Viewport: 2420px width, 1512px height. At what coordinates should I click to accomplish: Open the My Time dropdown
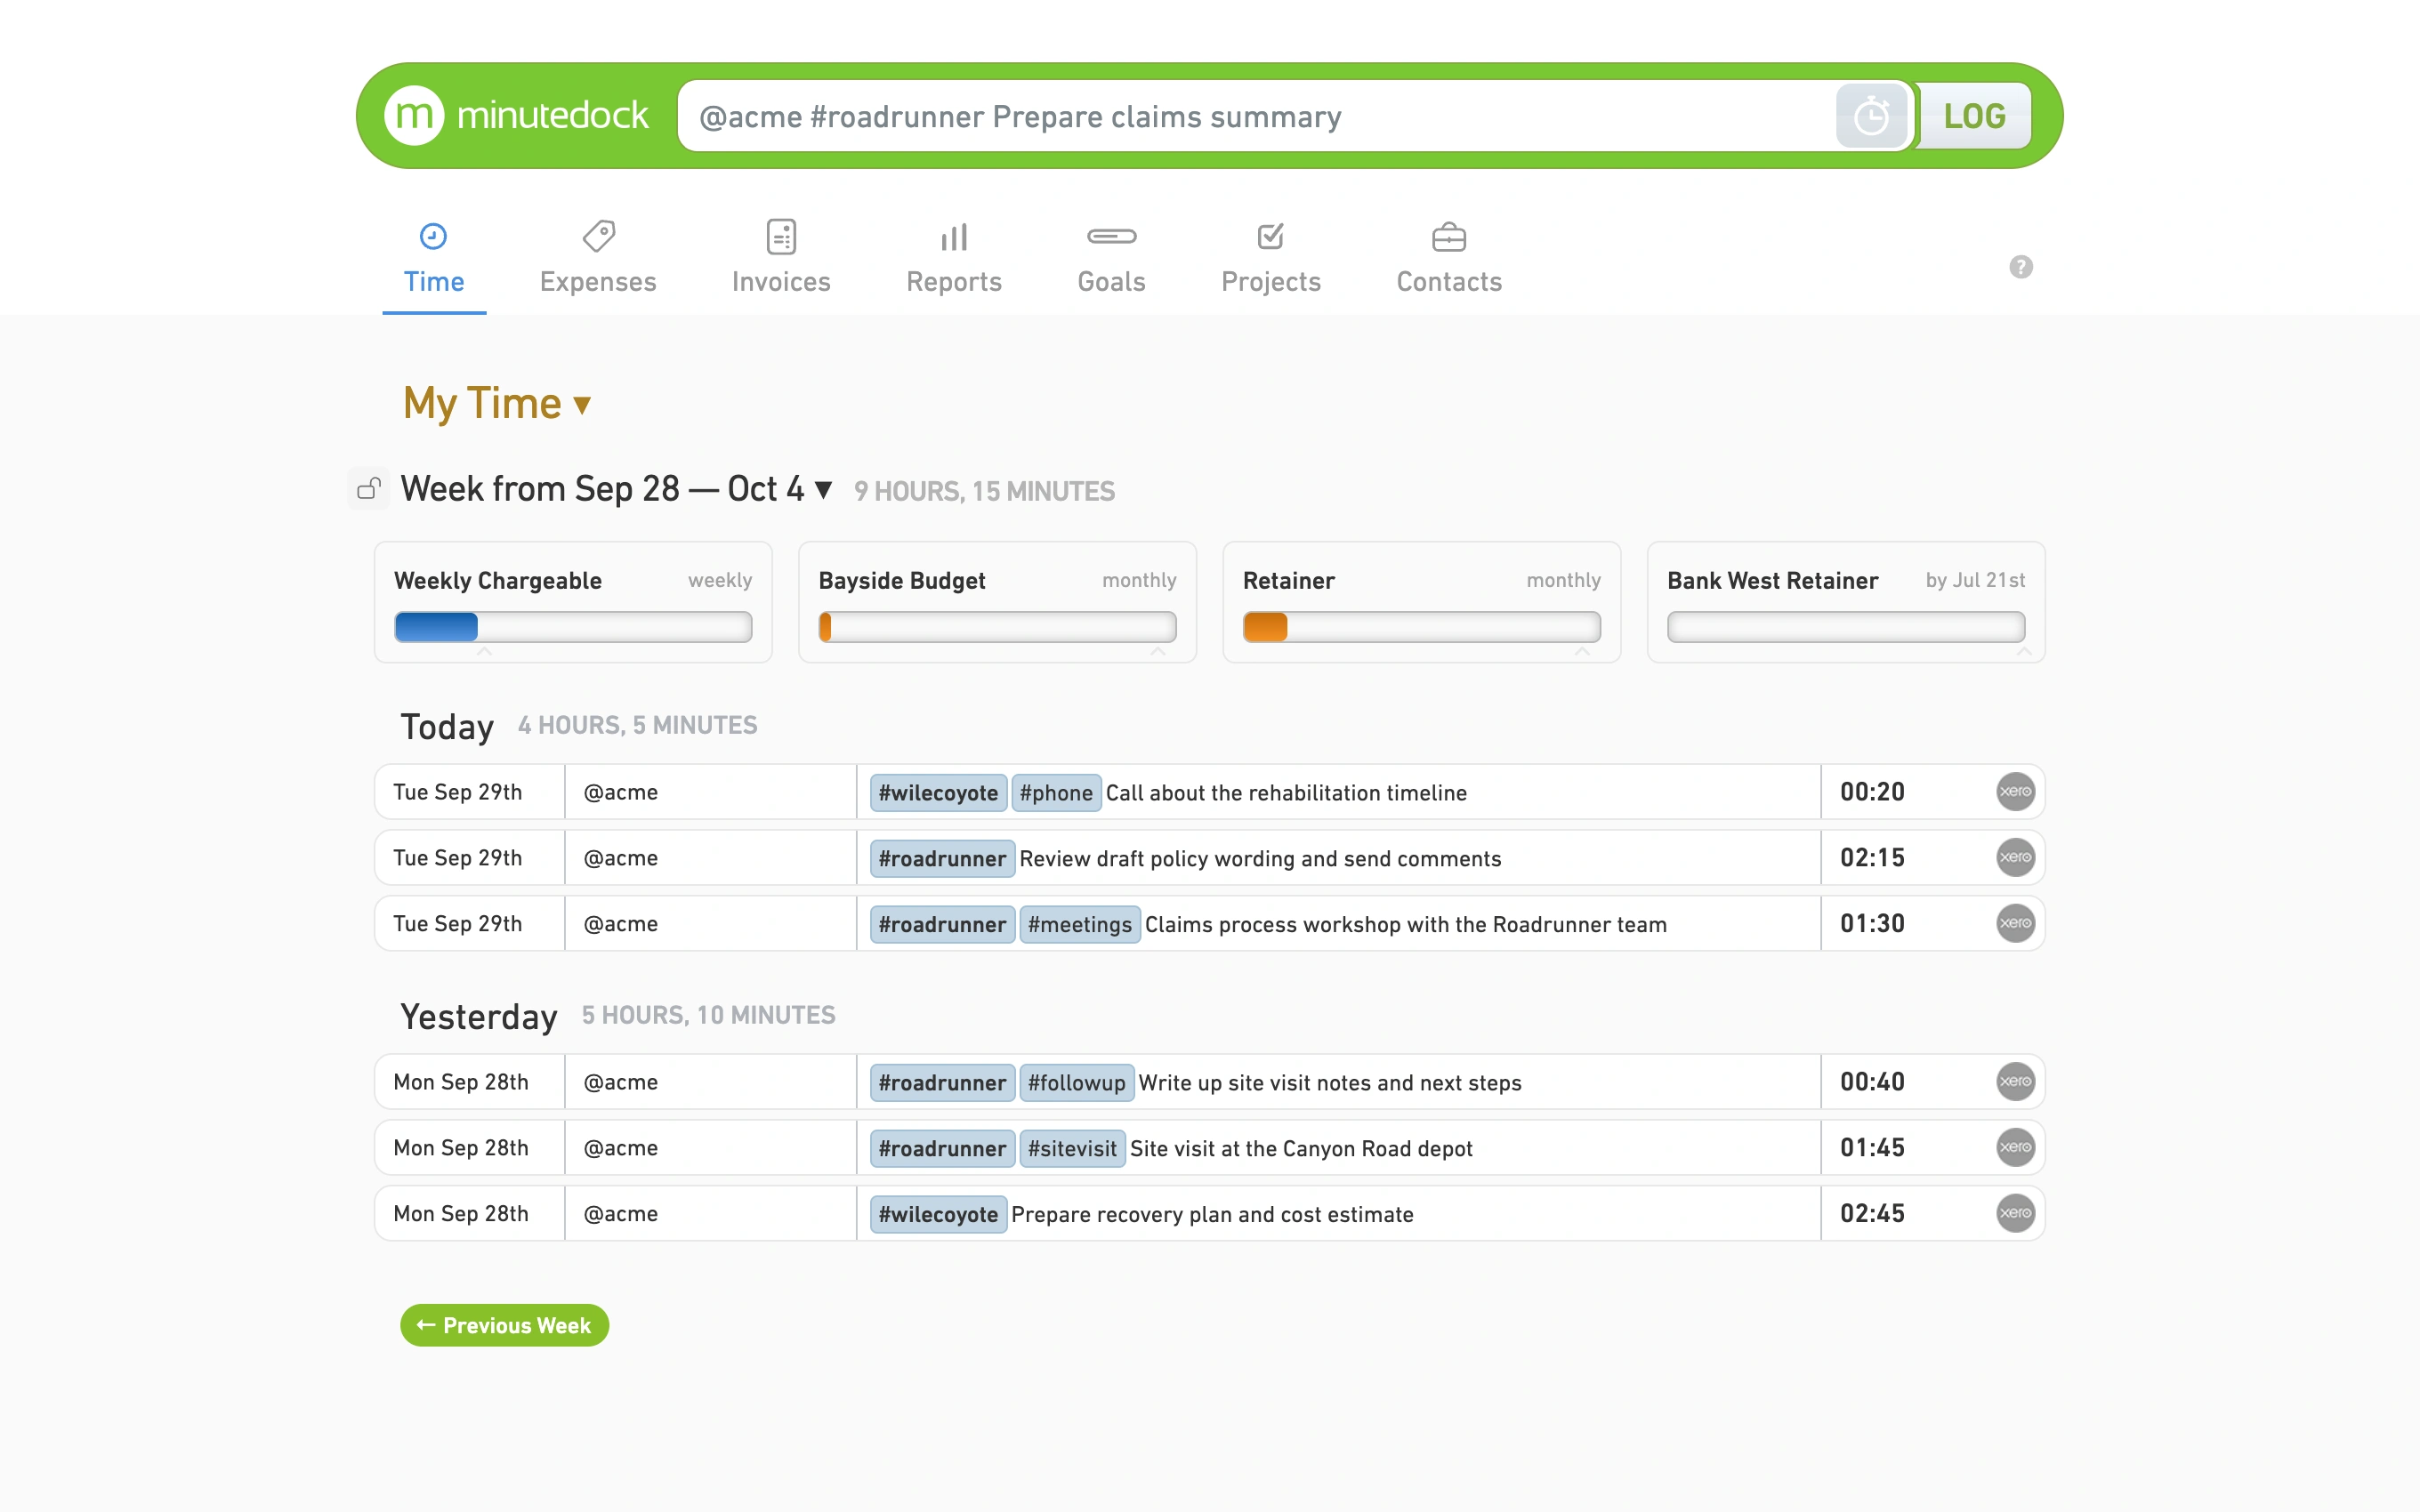tap(496, 403)
